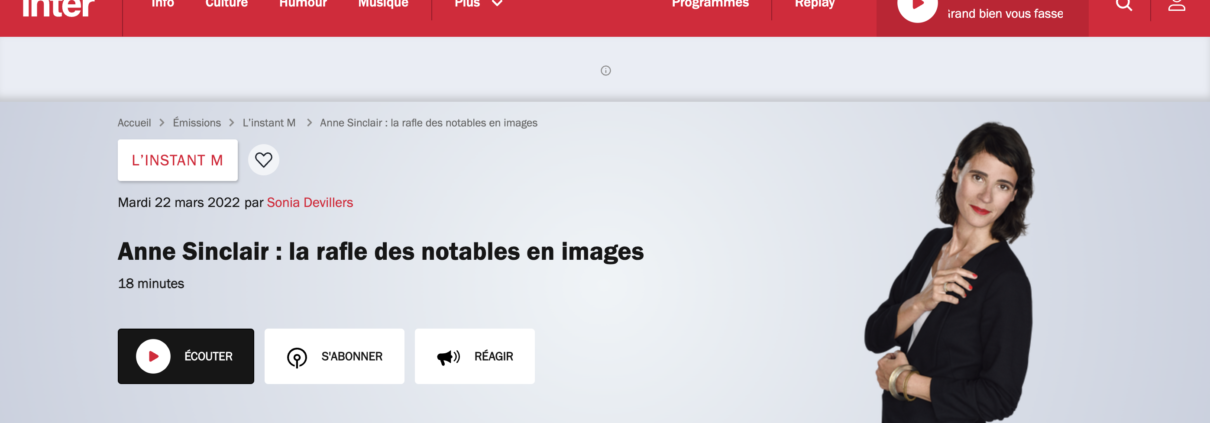Open the Programmes link
This screenshot has height=423, width=1210.
[710, 5]
